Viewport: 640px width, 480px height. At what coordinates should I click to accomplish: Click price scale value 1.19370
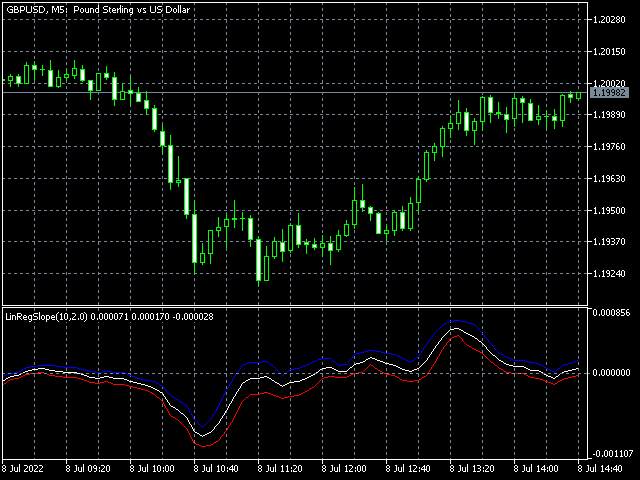[609, 242]
